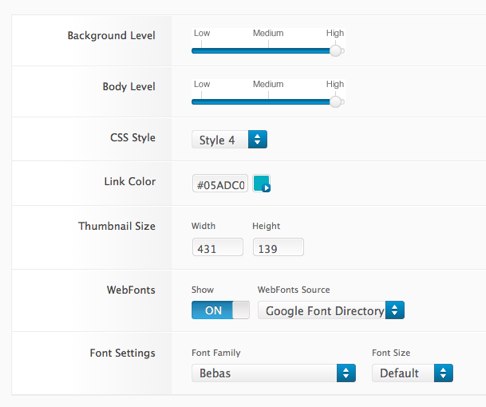
Task: Open the Font Family Bebas dropdown
Action: tap(274, 373)
